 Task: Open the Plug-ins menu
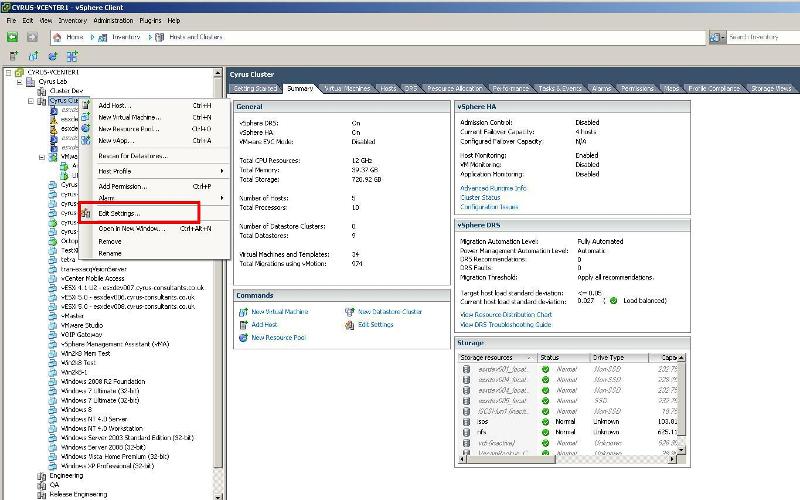point(150,21)
